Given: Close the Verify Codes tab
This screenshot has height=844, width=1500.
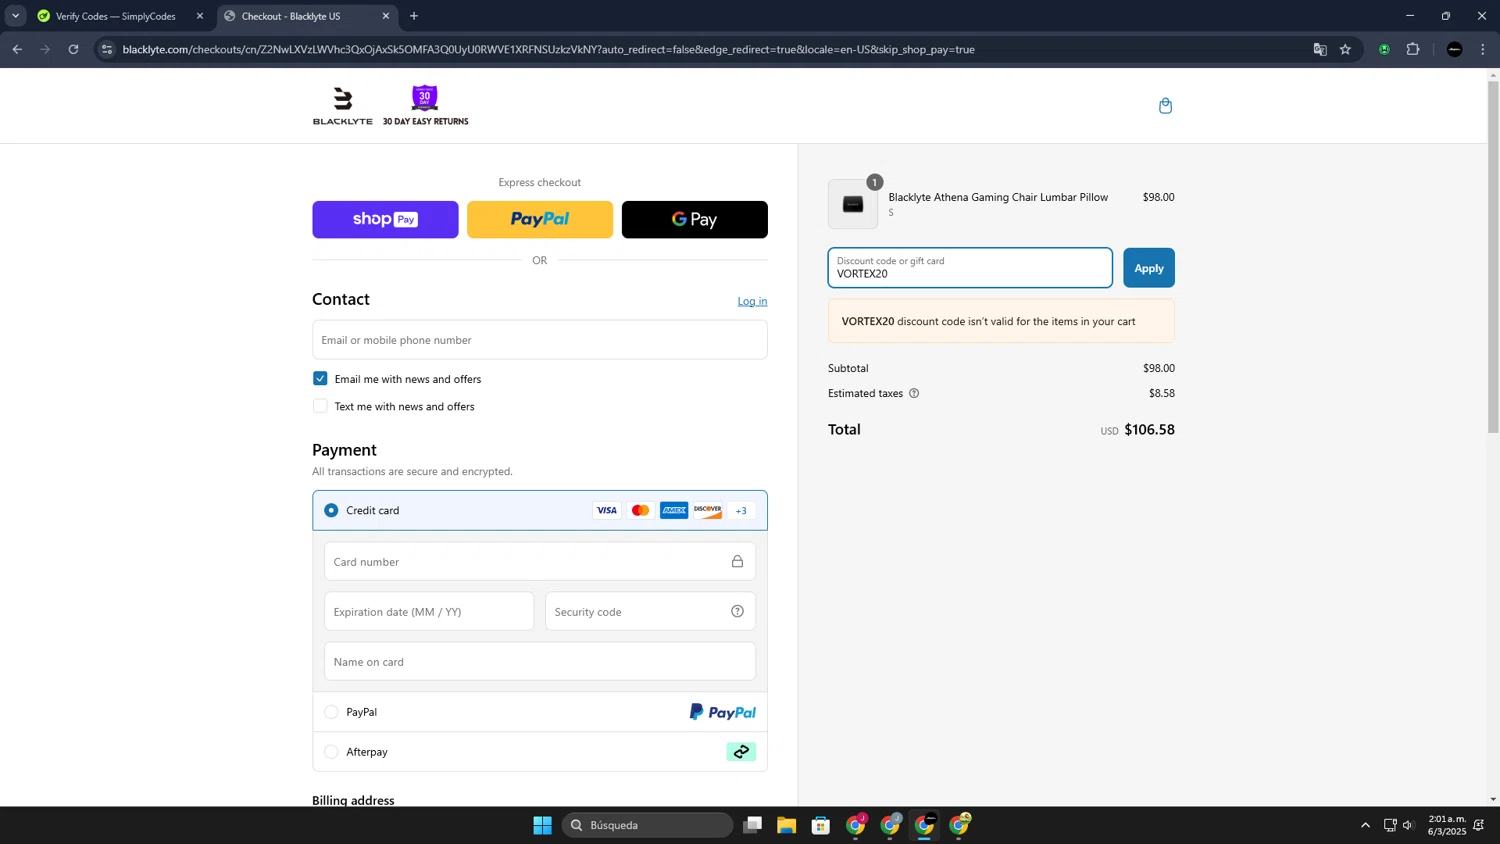Looking at the screenshot, I should point(200,16).
